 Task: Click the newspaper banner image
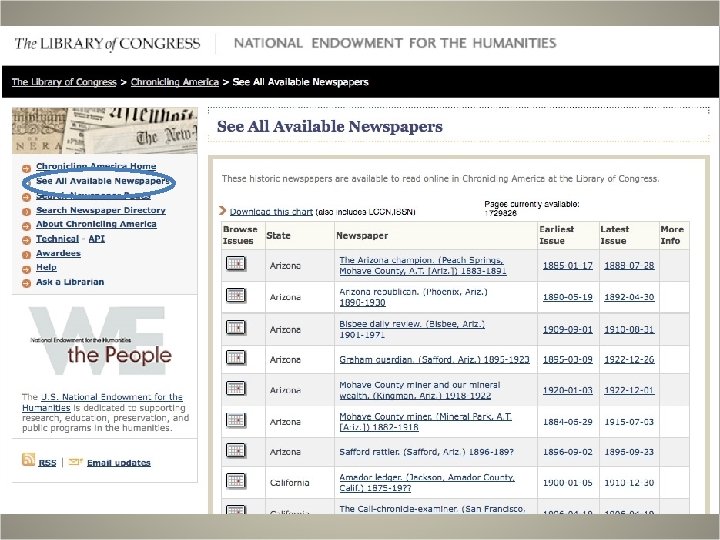[105, 130]
